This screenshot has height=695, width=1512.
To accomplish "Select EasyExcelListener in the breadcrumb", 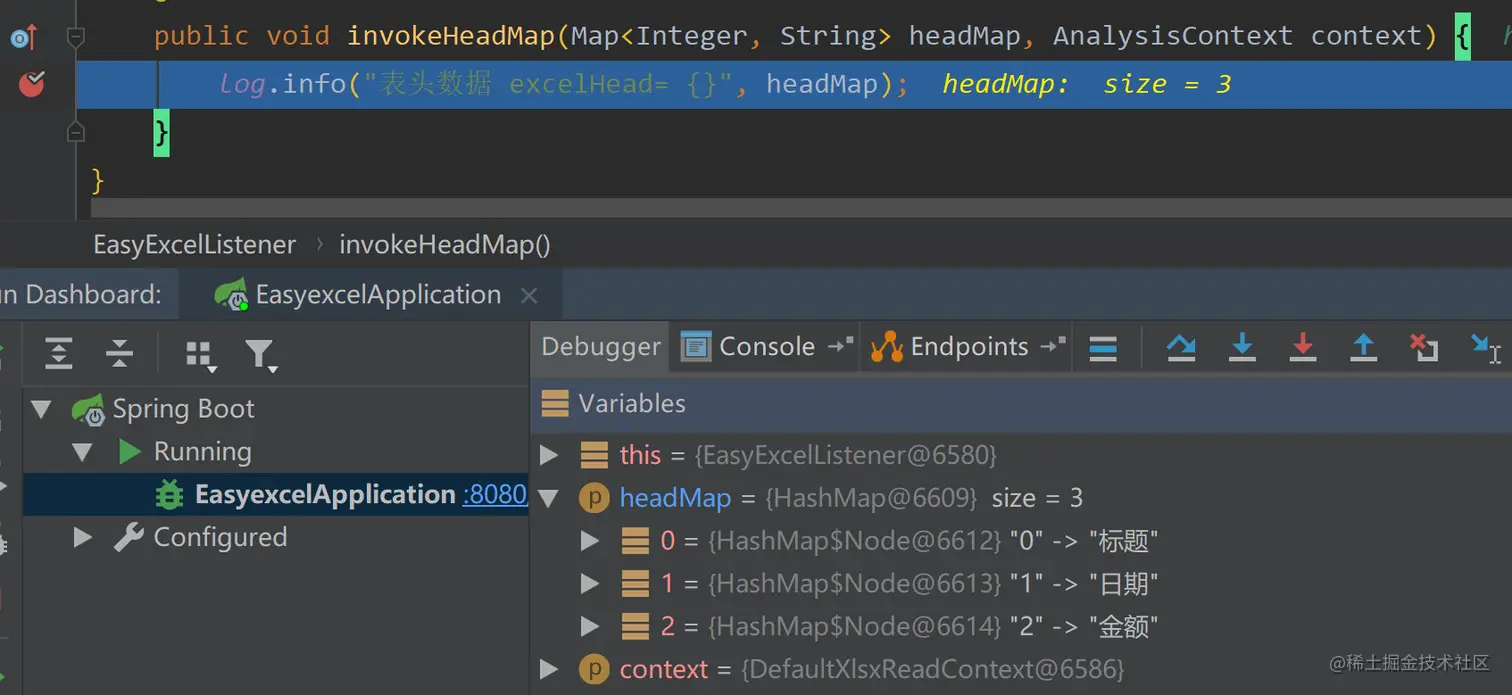I will pyautogui.click(x=194, y=245).
